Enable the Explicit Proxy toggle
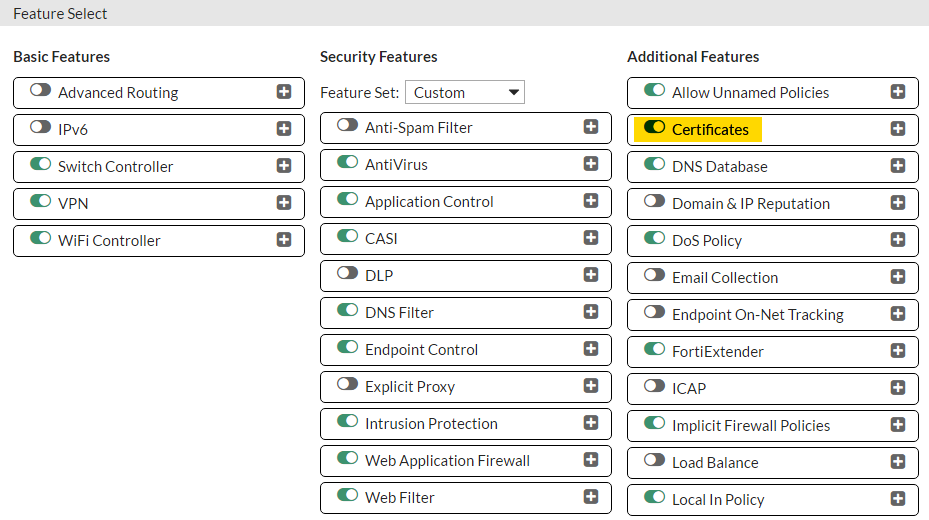 click(348, 385)
